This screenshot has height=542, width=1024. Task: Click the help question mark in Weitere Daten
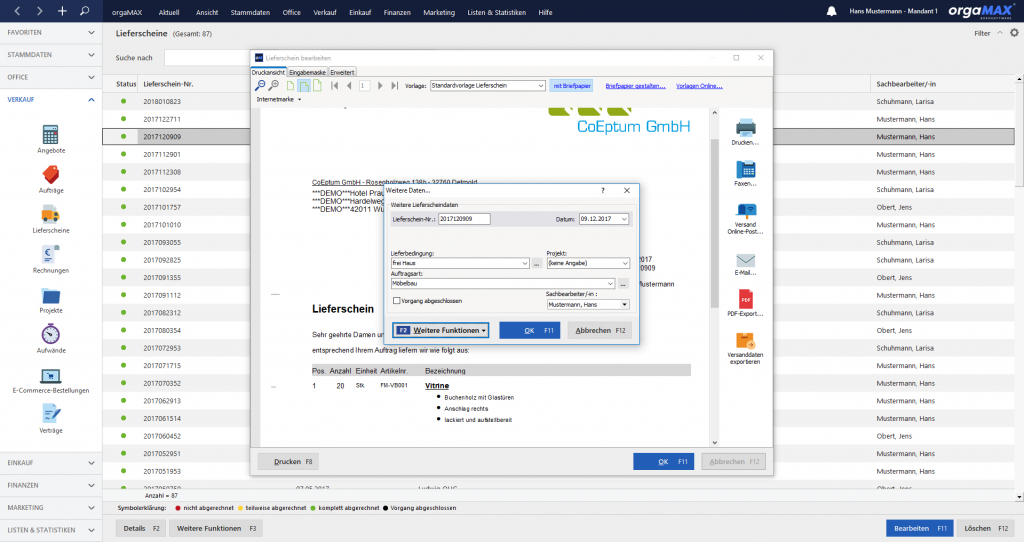click(603, 191)
